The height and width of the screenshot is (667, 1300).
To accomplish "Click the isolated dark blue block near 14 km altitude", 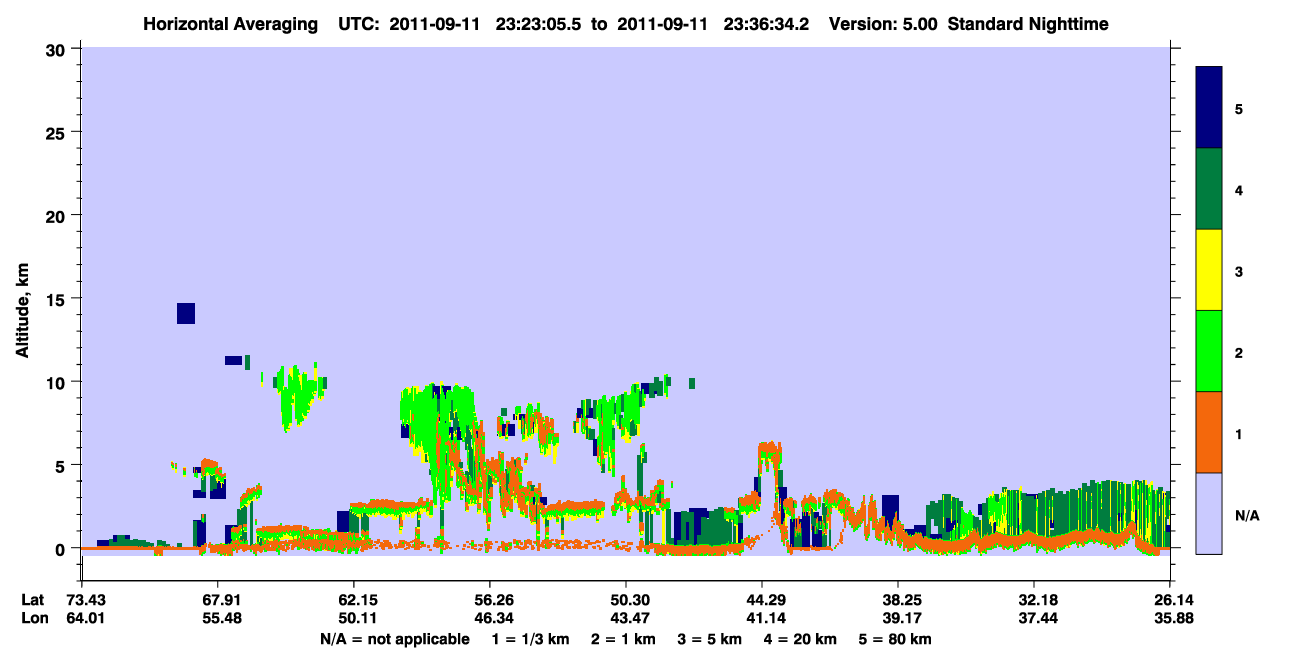I will [186, 313].
